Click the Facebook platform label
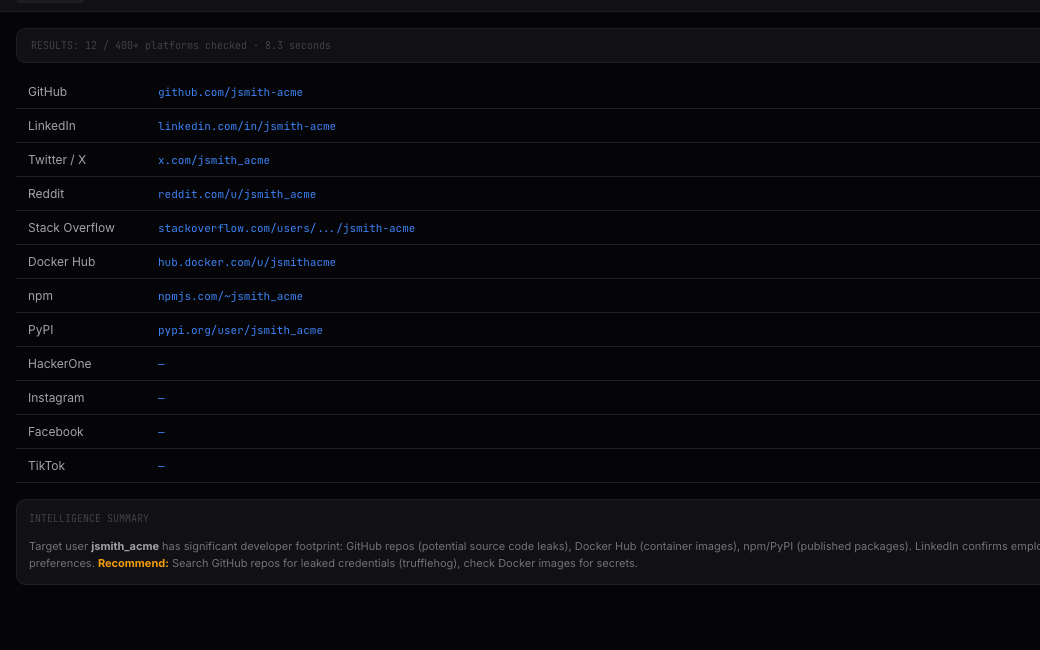1040x650 pixels. click(56, 432)
